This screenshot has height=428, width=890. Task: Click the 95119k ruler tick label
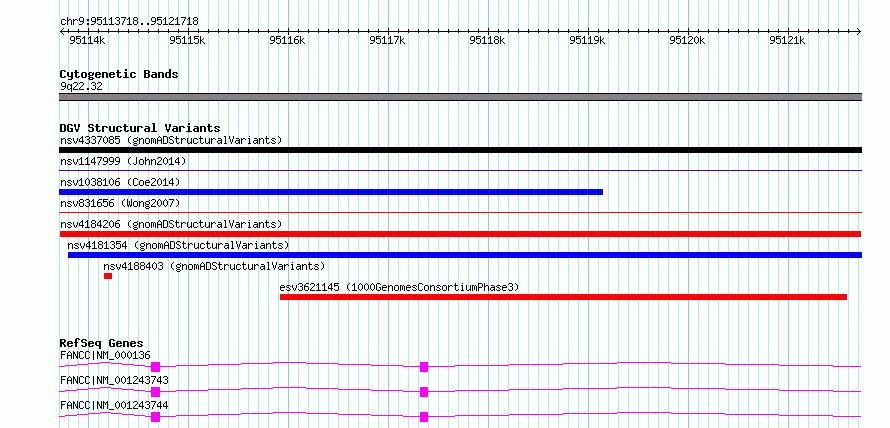(587, 40)
